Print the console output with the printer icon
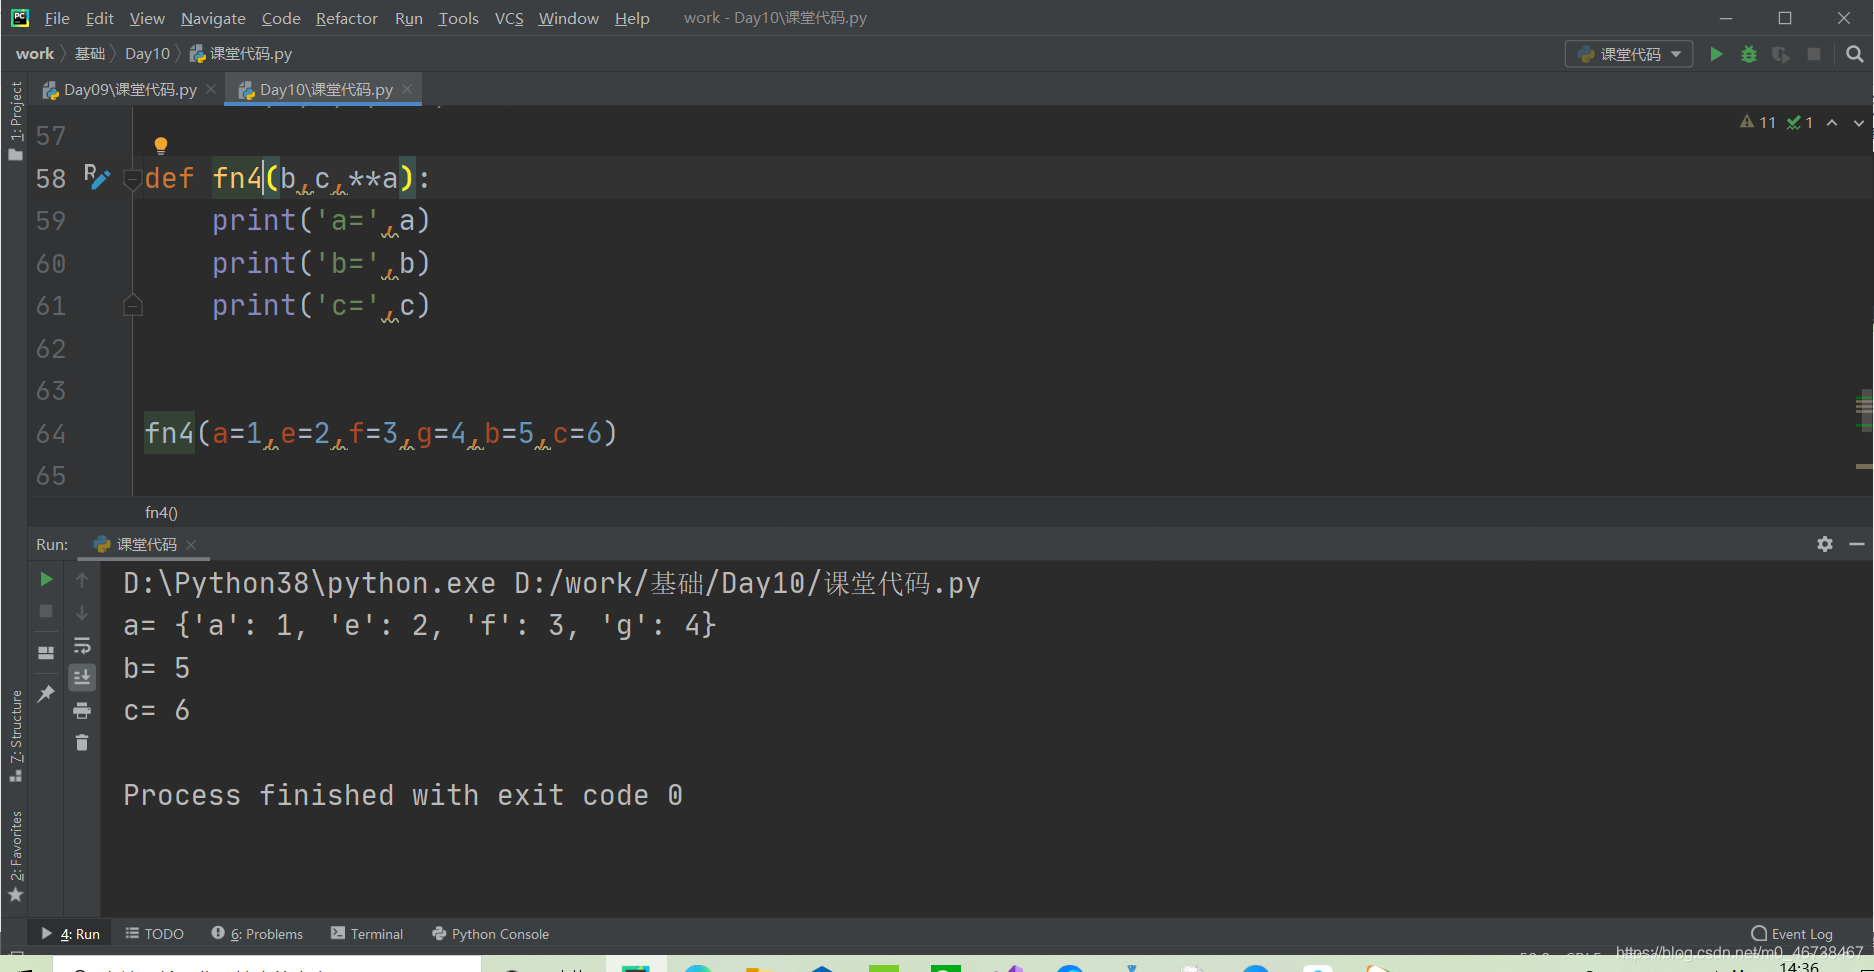This screenshot has width=1874, height=972. coord(82,711)
